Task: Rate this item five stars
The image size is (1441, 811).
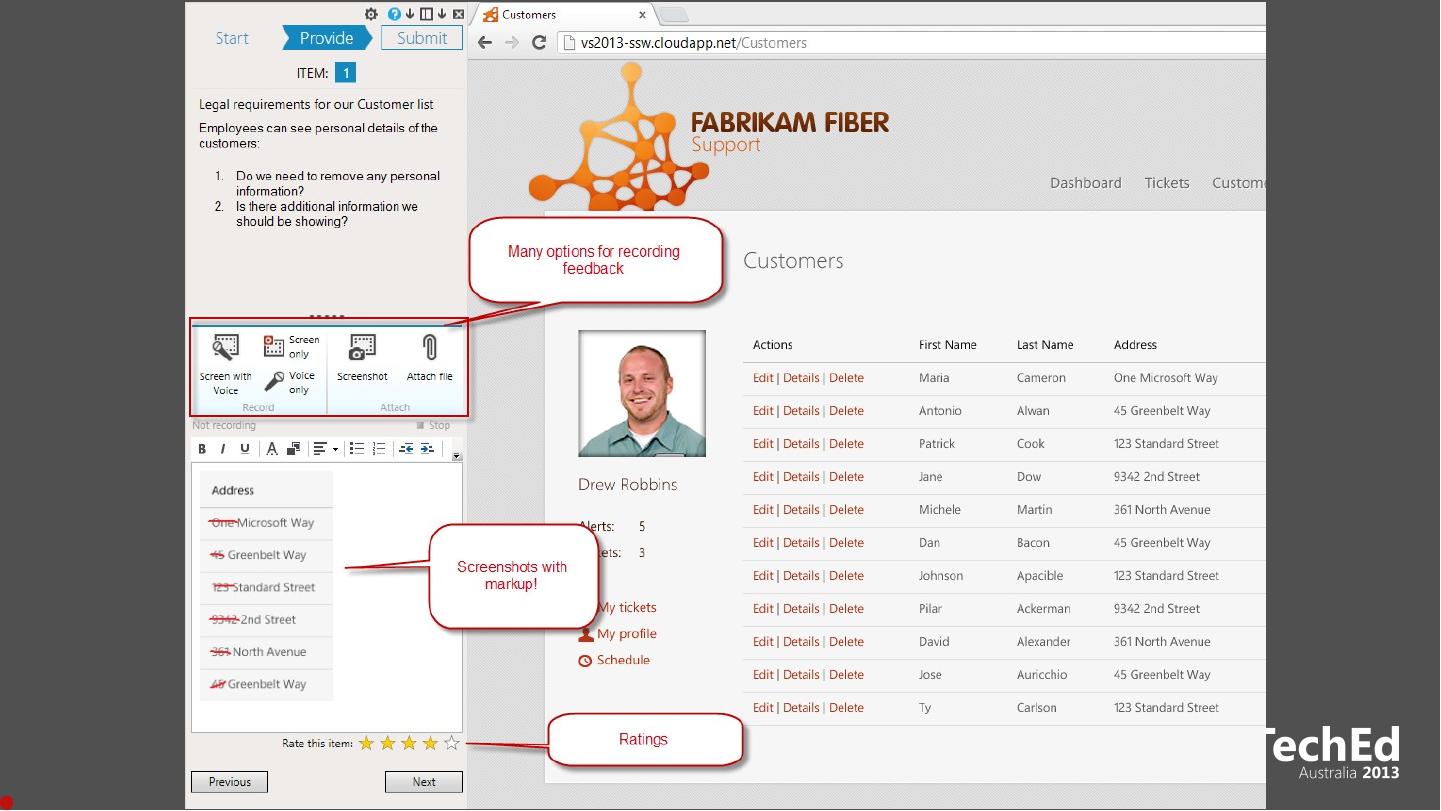Action: point(452,743)
